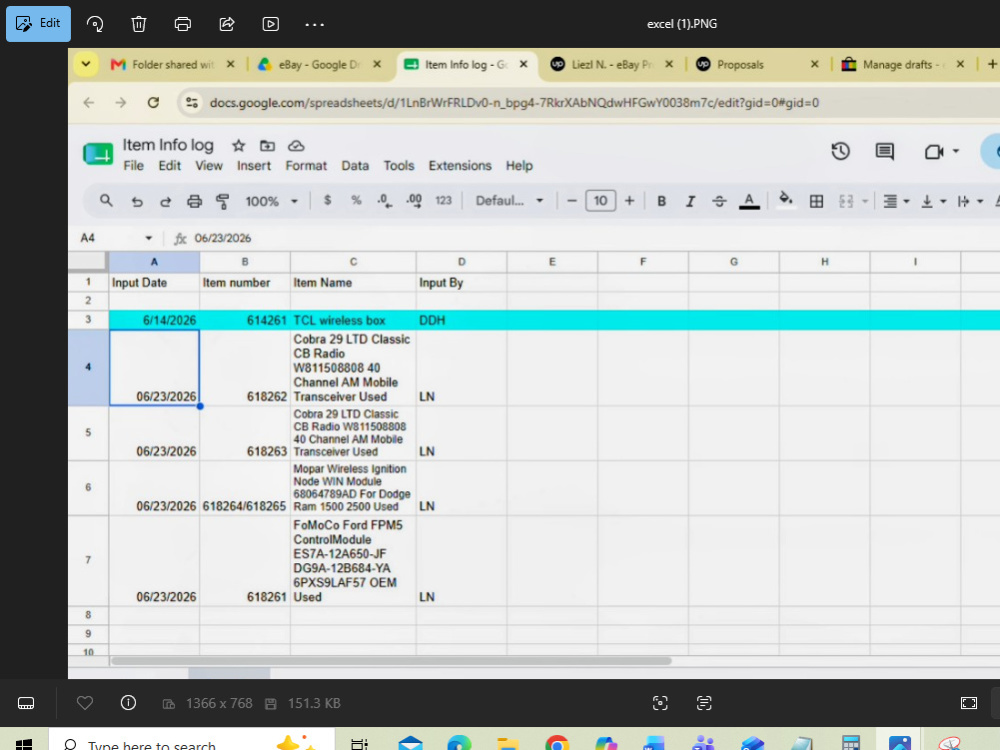Open the File menu
1000x750 pixels.
[x=133, y=166]
